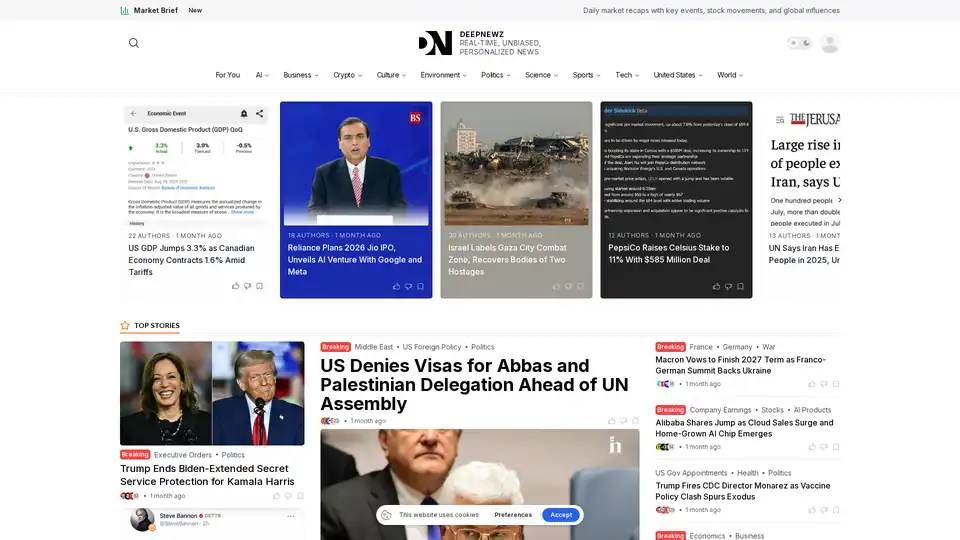Viewport: 960px width, 540px height.
Task: Expand the Business category dropdown
Action: [x=300, y=75]
